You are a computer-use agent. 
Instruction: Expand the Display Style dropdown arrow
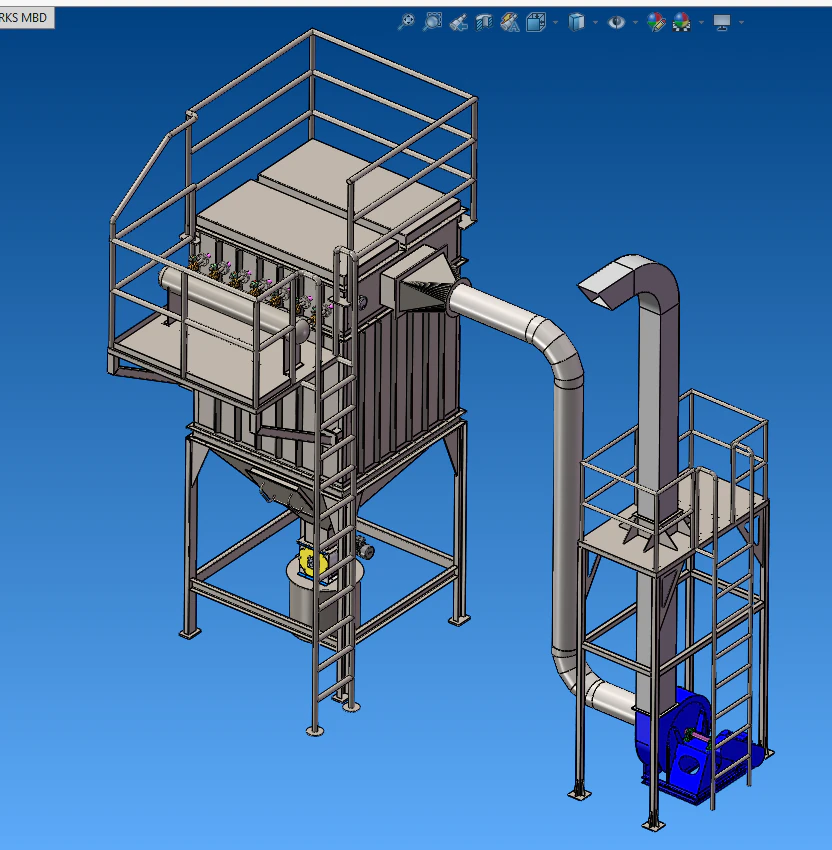pos(595,22)
